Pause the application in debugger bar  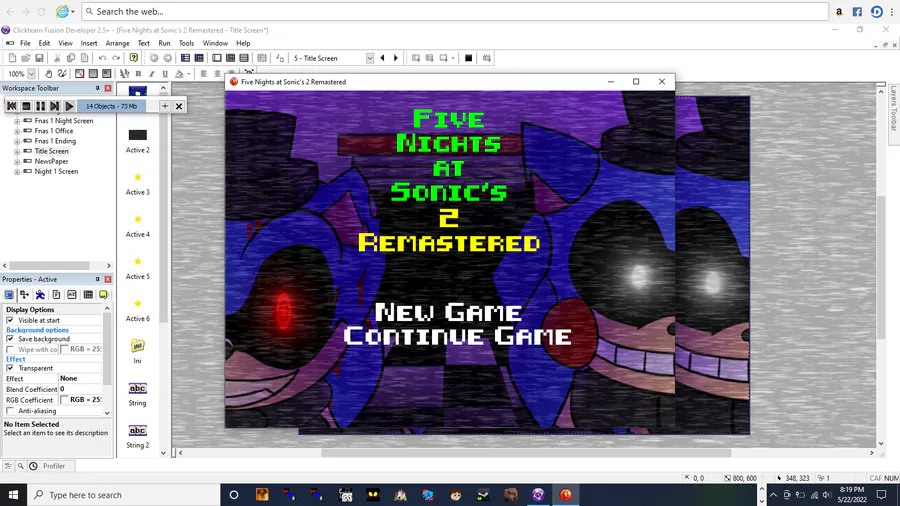(40, 106)
